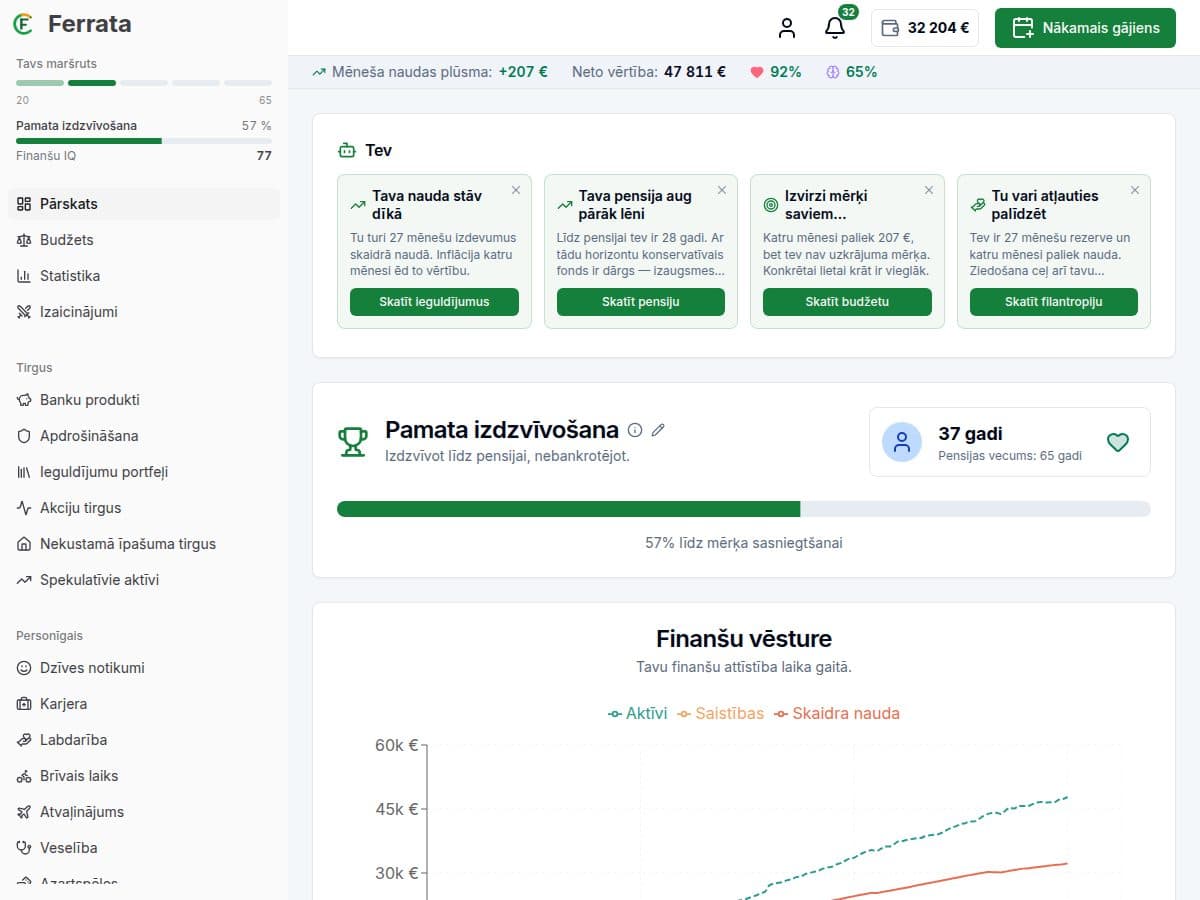The height and width of the screenshot is (900, 1200).
Task: Open the user profile icon
Action: point(787,28)
